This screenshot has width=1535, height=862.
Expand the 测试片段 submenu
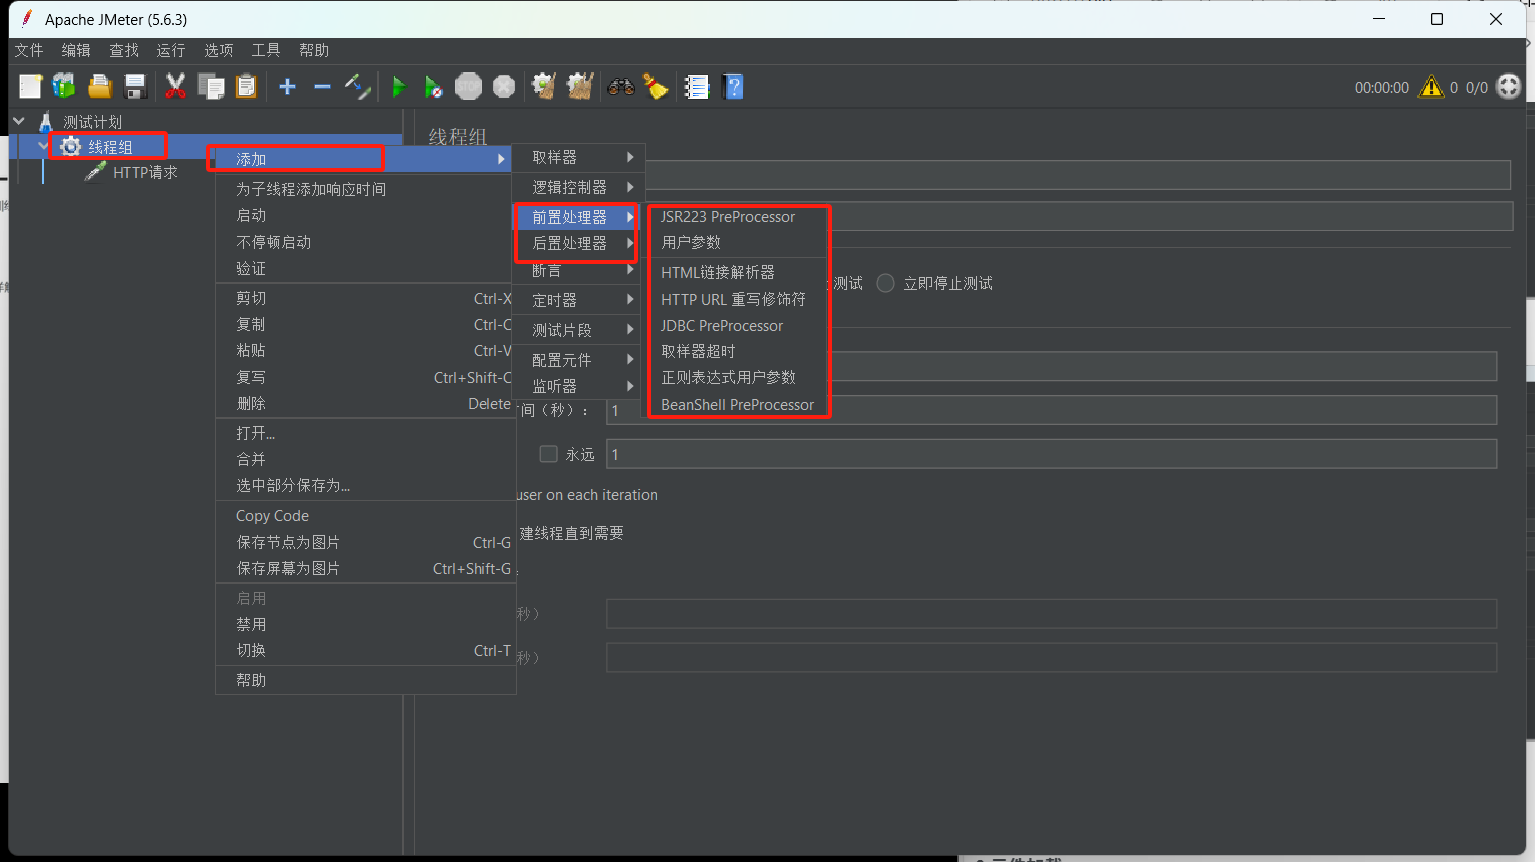(x=578, y=330)
